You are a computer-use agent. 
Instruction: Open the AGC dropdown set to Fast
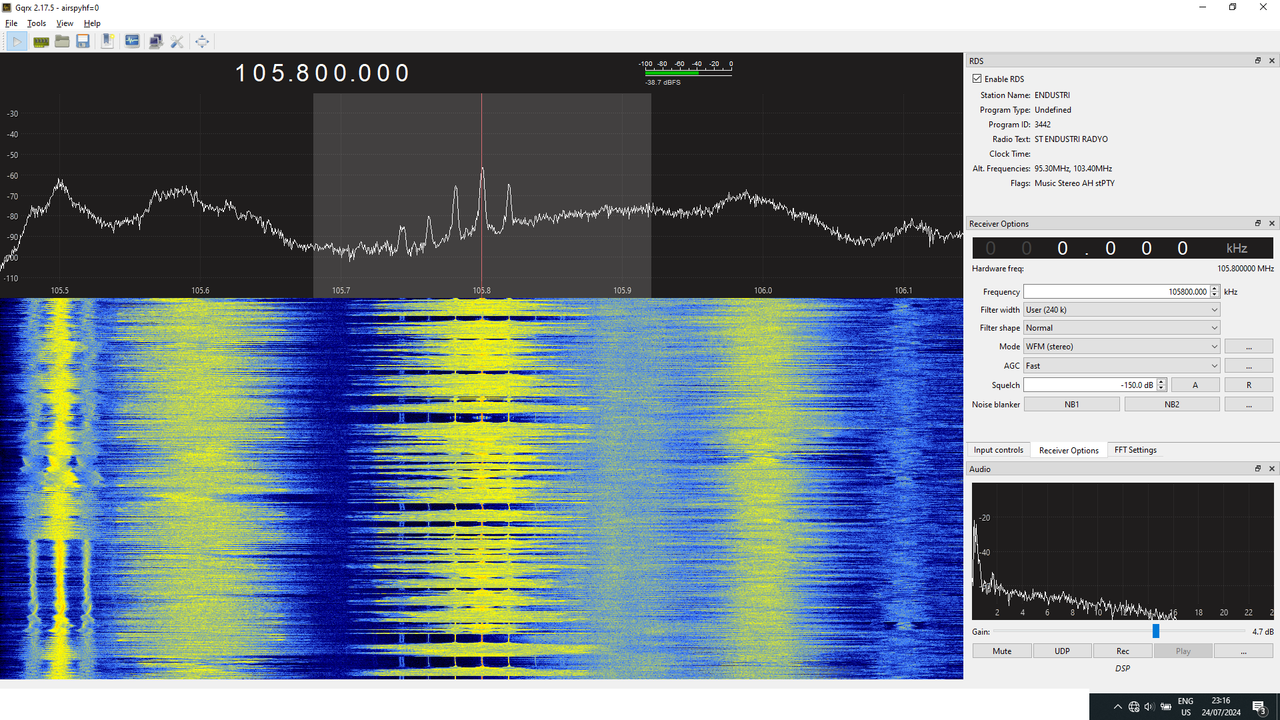pyautogui.click(x=1122, y=366)
